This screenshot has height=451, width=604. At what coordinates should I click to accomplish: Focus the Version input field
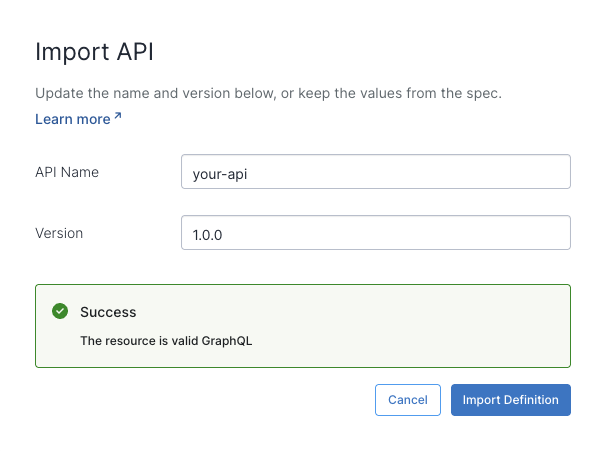pos(375,233)
